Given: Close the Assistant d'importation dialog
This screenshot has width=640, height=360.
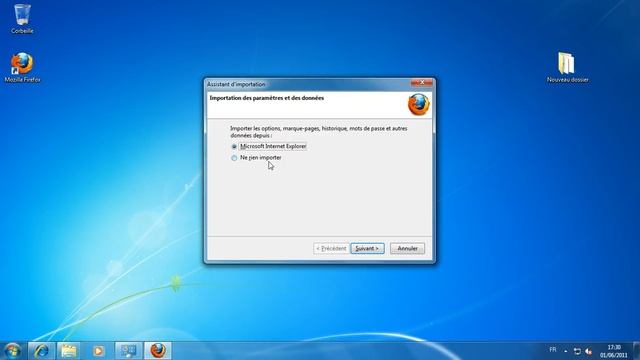Looking at the screenshot, I should coord(422,82).
